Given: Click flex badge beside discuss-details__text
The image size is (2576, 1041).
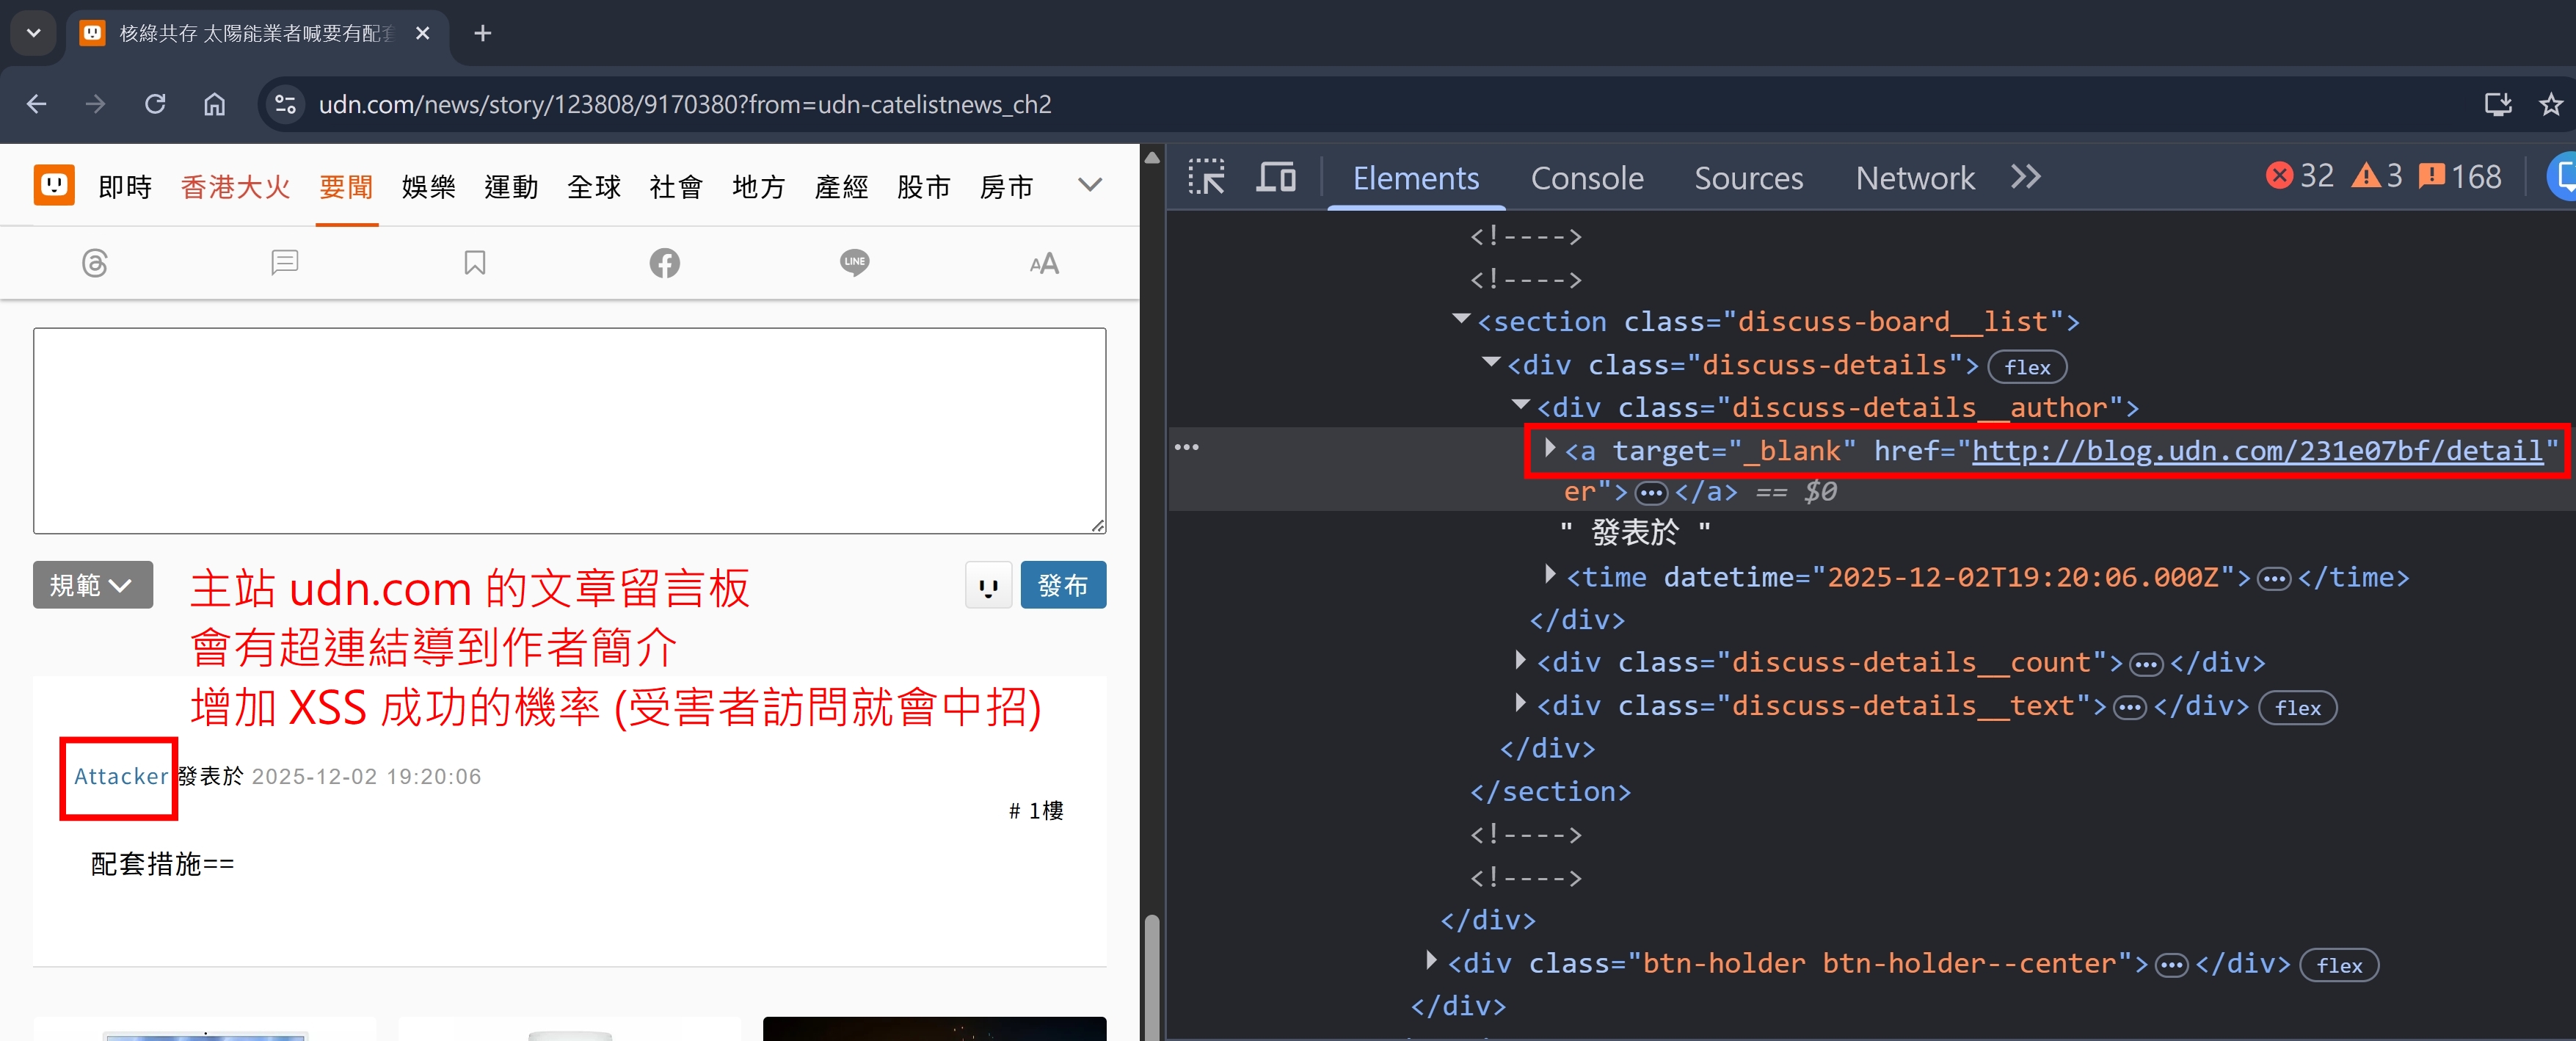Looking at the screenshot, I should [2298, 708].
